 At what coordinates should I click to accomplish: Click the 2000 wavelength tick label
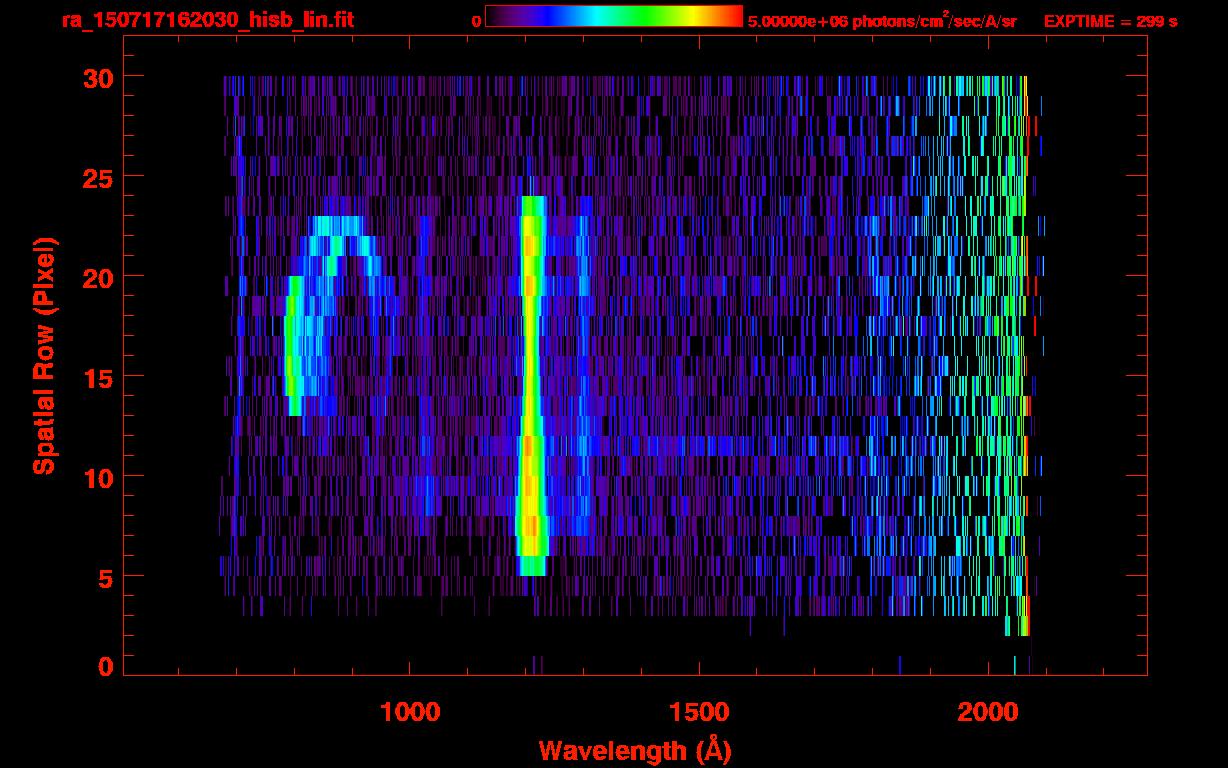pos(987,712)
